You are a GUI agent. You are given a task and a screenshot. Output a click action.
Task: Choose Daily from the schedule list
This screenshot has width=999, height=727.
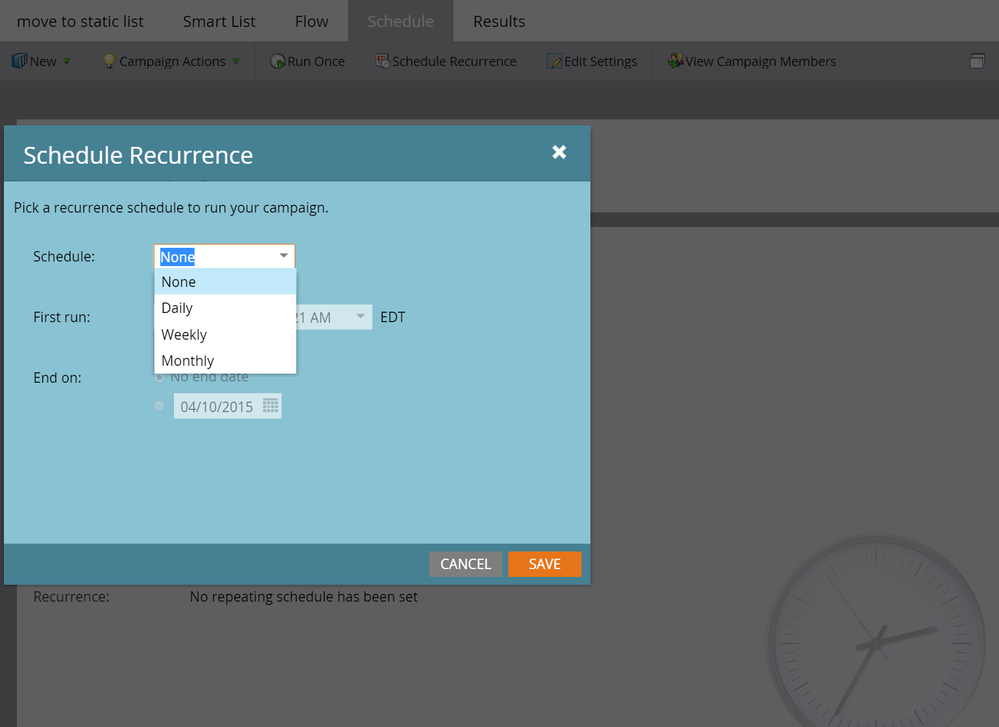click(177, 308)
